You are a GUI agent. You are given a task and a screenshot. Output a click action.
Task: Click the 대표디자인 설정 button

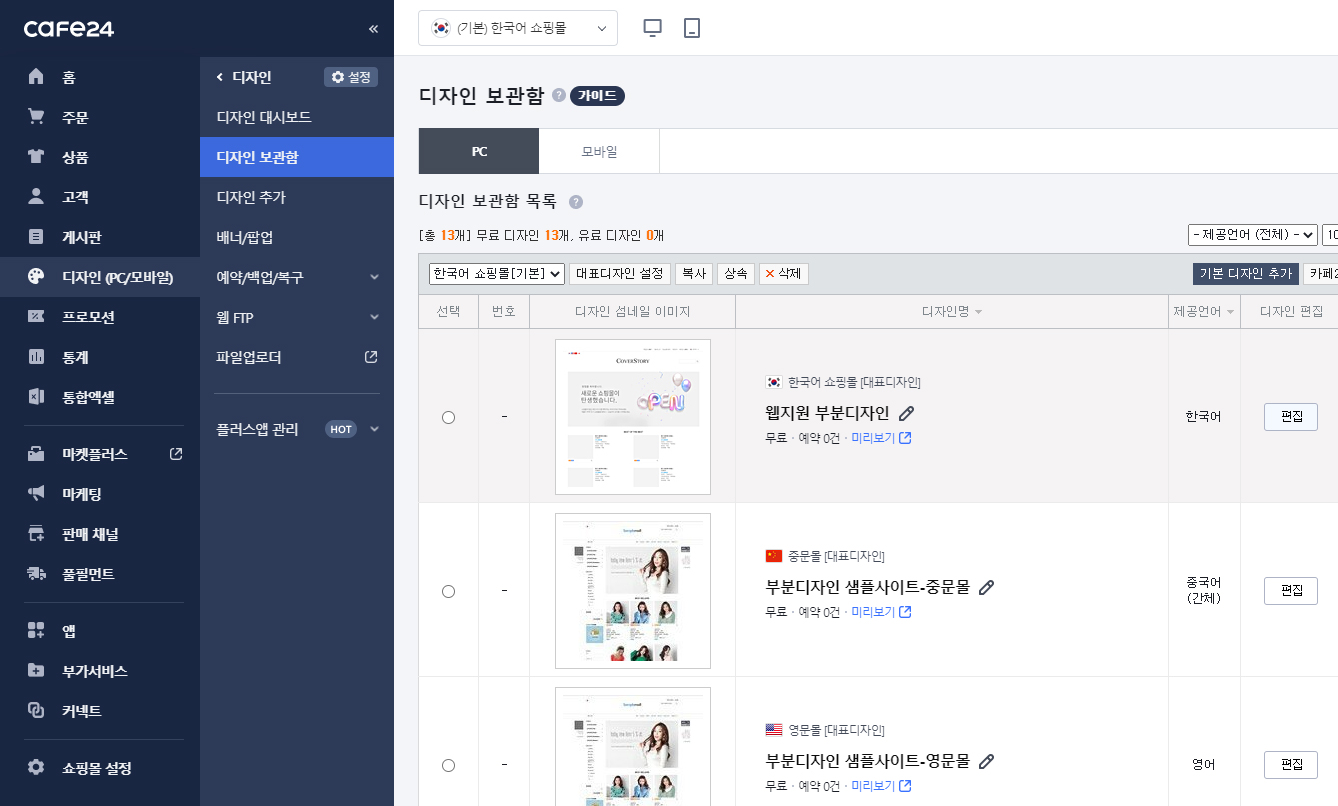[620, 274]
